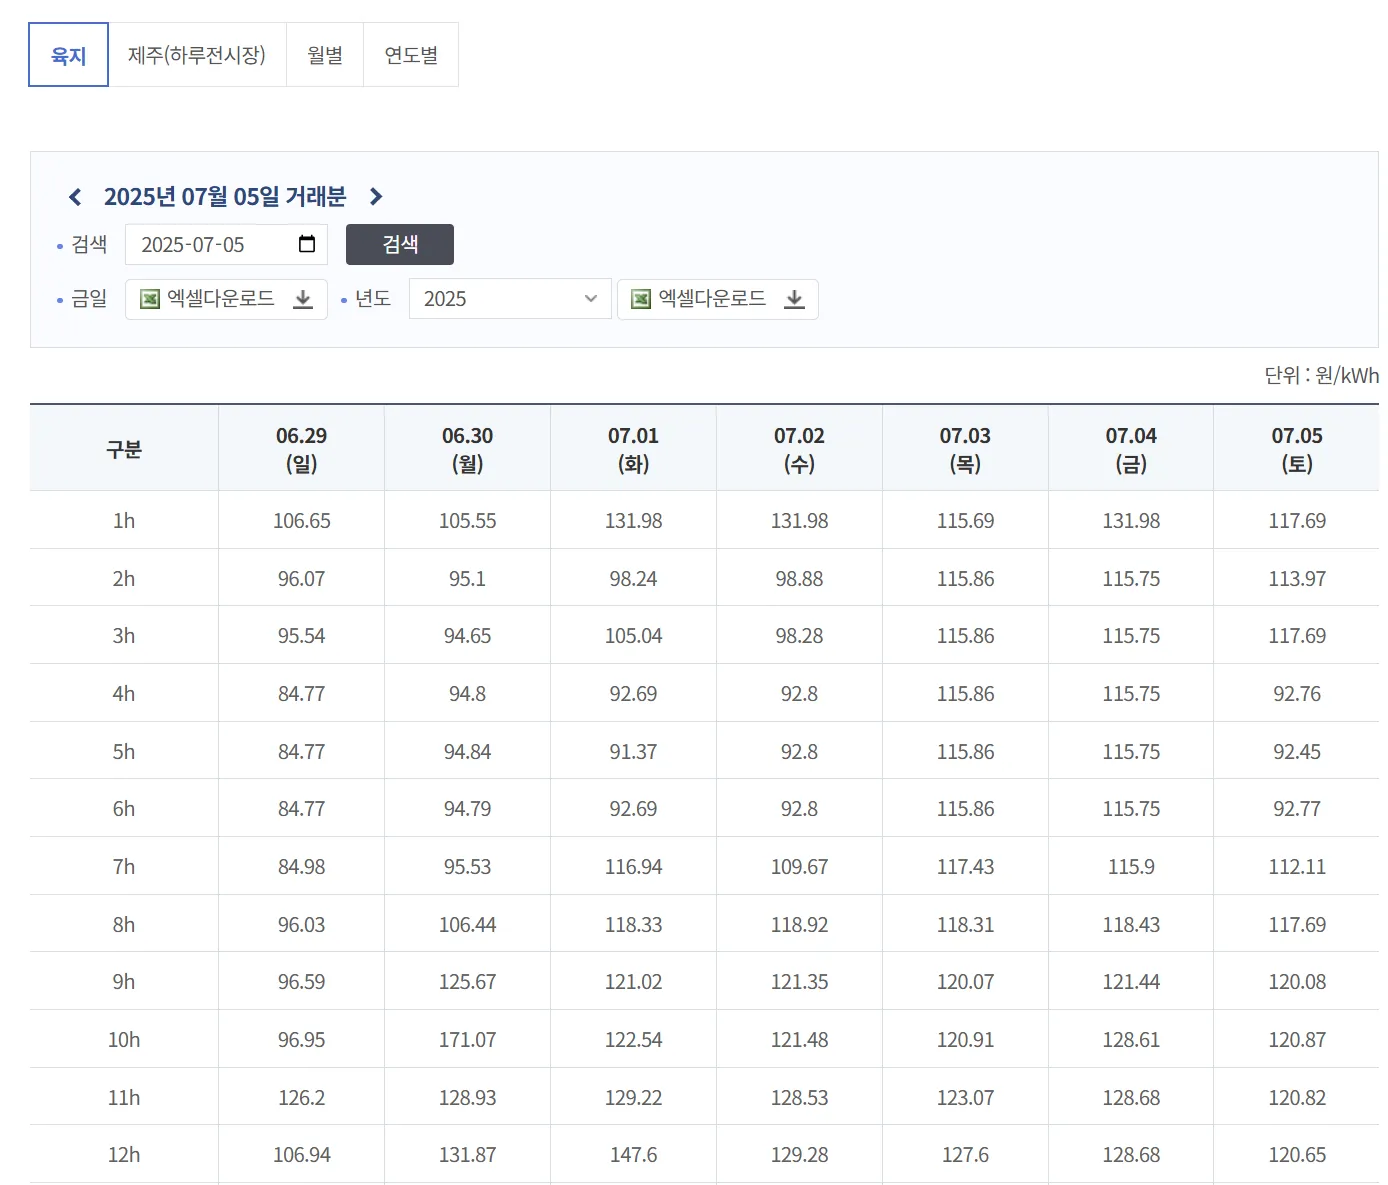
Task: Click the 07.05 (토) column header
Action: click(1297, 449)
